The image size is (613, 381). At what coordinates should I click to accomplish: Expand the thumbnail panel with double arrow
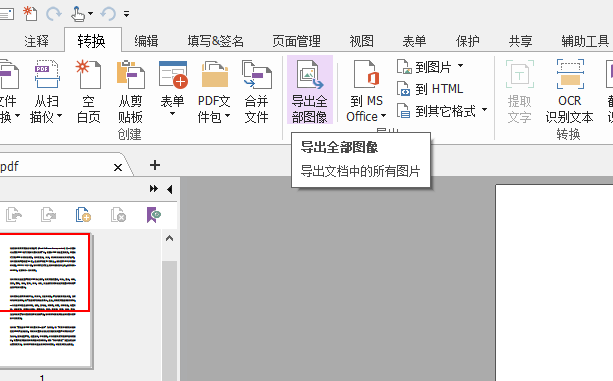[x=154, y=189]
